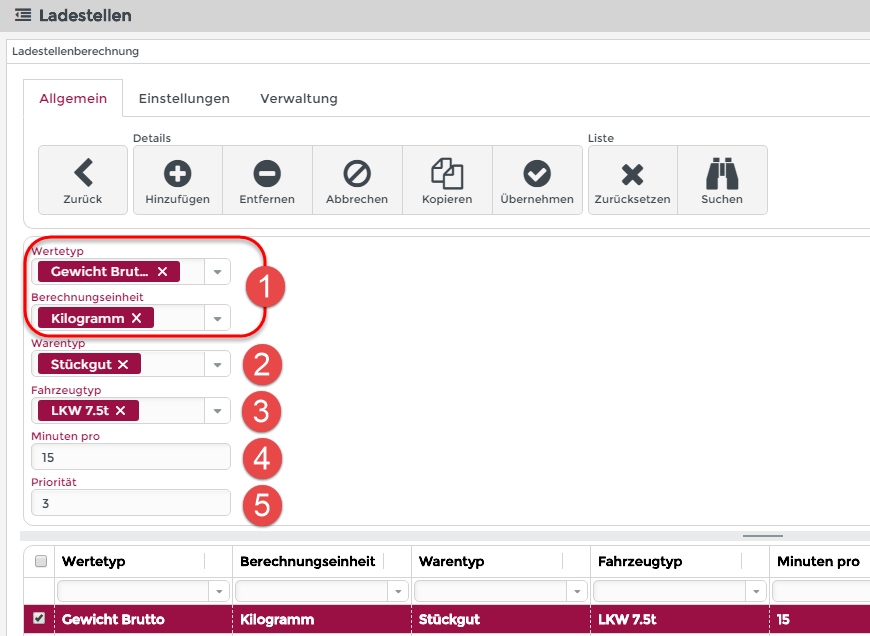Switch to the Allgemein tab
The image size is (870, 636).
73,98
